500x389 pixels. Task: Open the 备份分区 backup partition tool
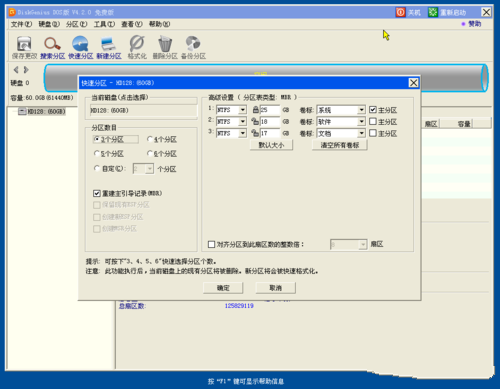(x=193, y=44)
